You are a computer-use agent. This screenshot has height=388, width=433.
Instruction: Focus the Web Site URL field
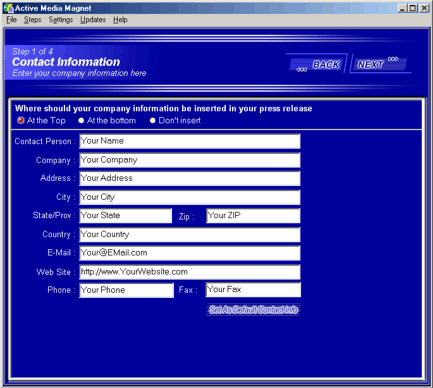tap(190, 272)
